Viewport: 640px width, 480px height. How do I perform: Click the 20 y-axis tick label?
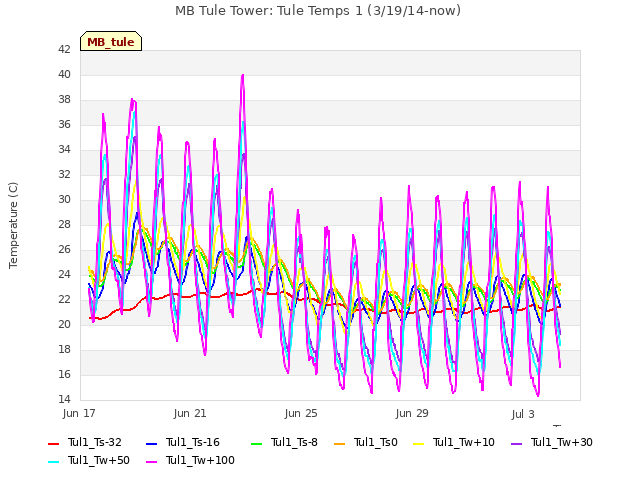coord(64,324)
